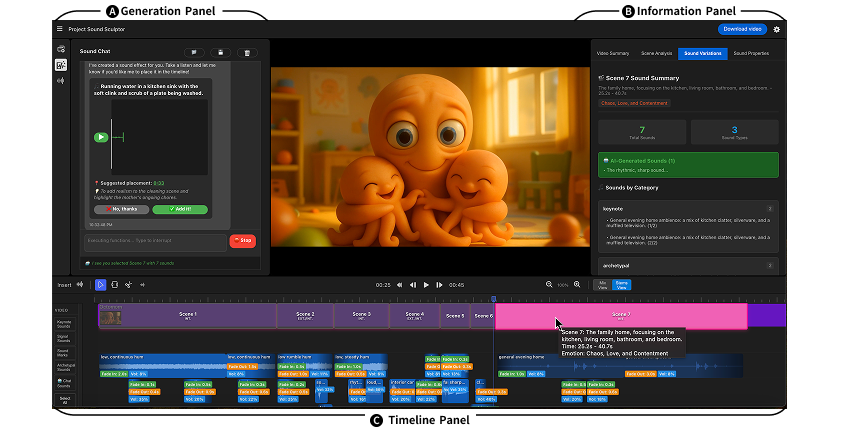Select the pointer selection tool in the timeline toolbar
Viewport: 842px width, 427px height.
pyautogui.click(x=100, y=285)
